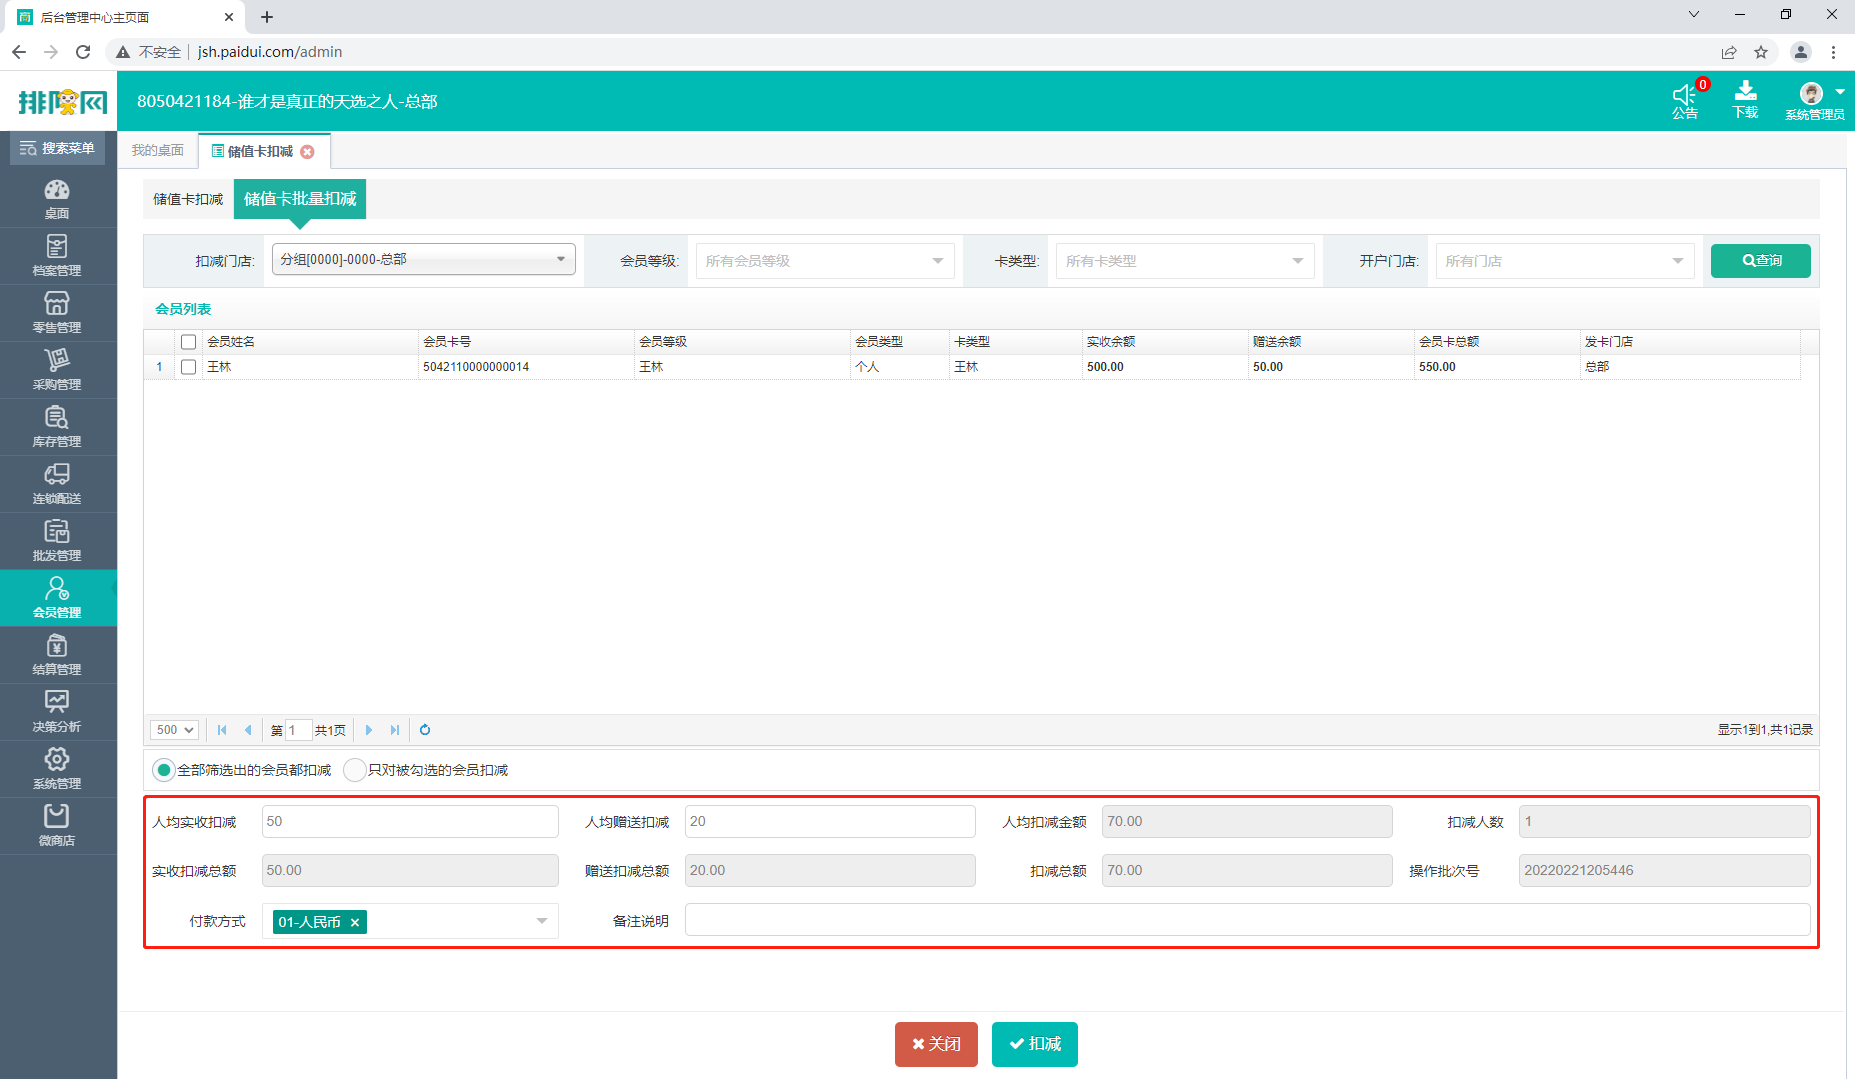The height and width of the screenshot is (1079, 1855).
Task: Open 零售管理 in the sidebar
Action: [x=57, y=313]
